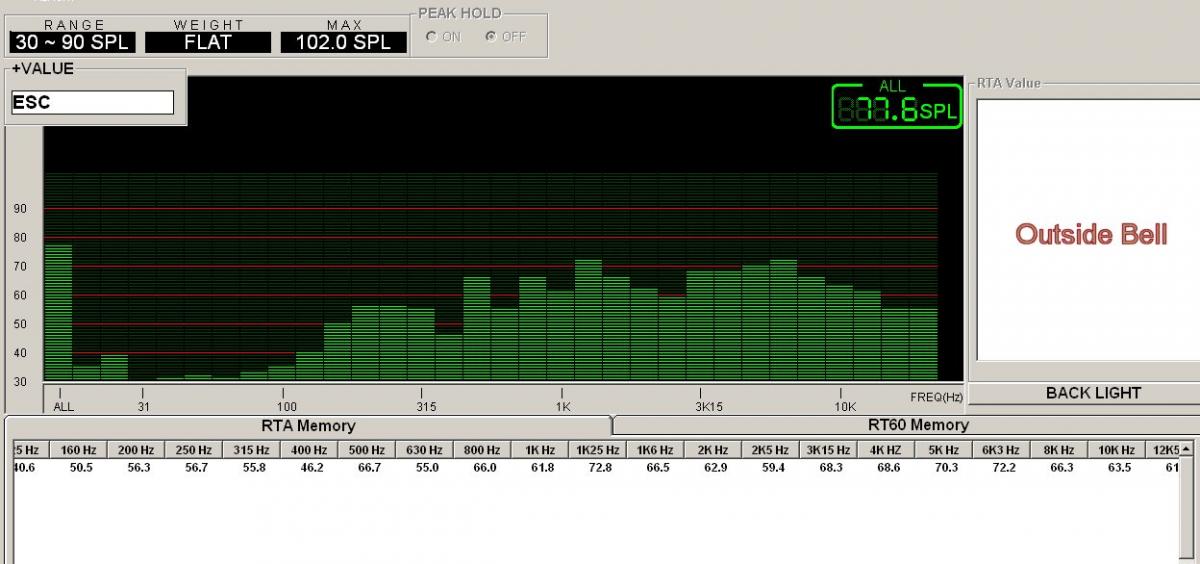The height and width of the screenshot is (564, 1200).
Task: Switch to the RTA Memory tab
Action: [x=308, y=426]
